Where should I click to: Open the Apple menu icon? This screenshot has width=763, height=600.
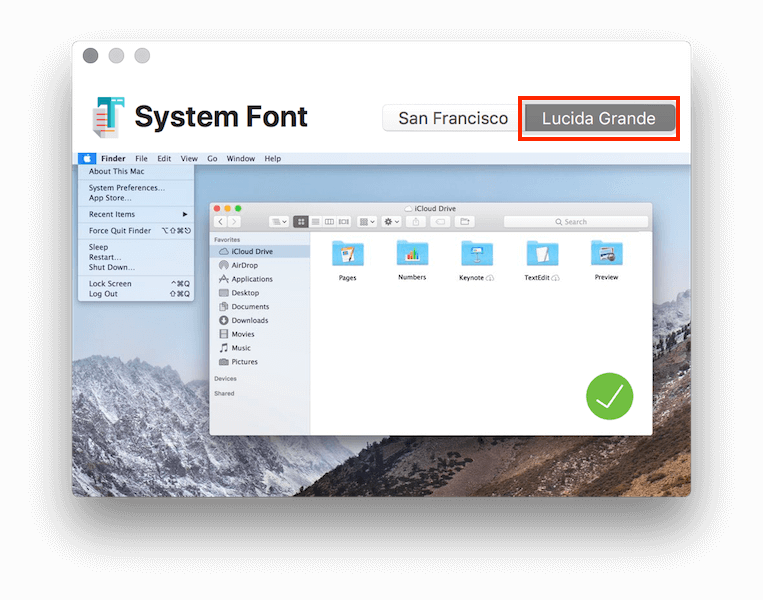[87, 159]
